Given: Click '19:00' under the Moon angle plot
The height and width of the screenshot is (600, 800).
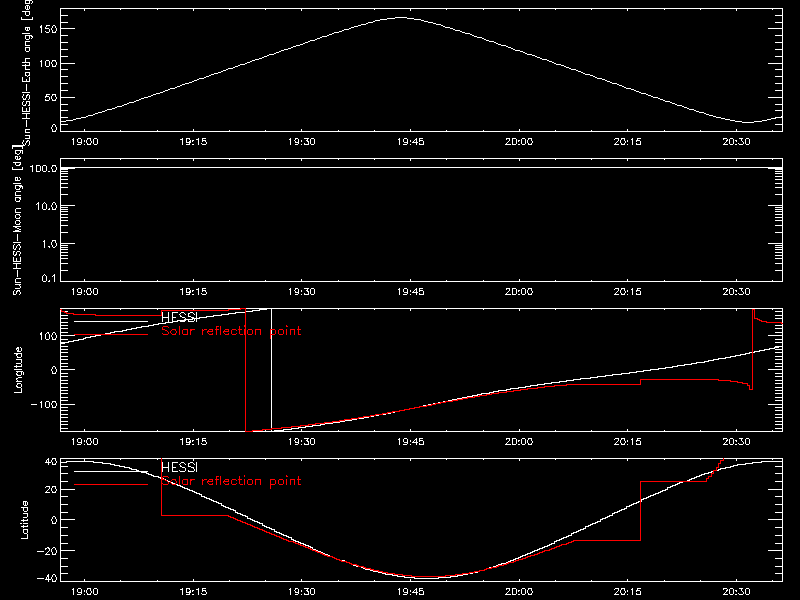Looking at the screenshot, I should point(84,292).
